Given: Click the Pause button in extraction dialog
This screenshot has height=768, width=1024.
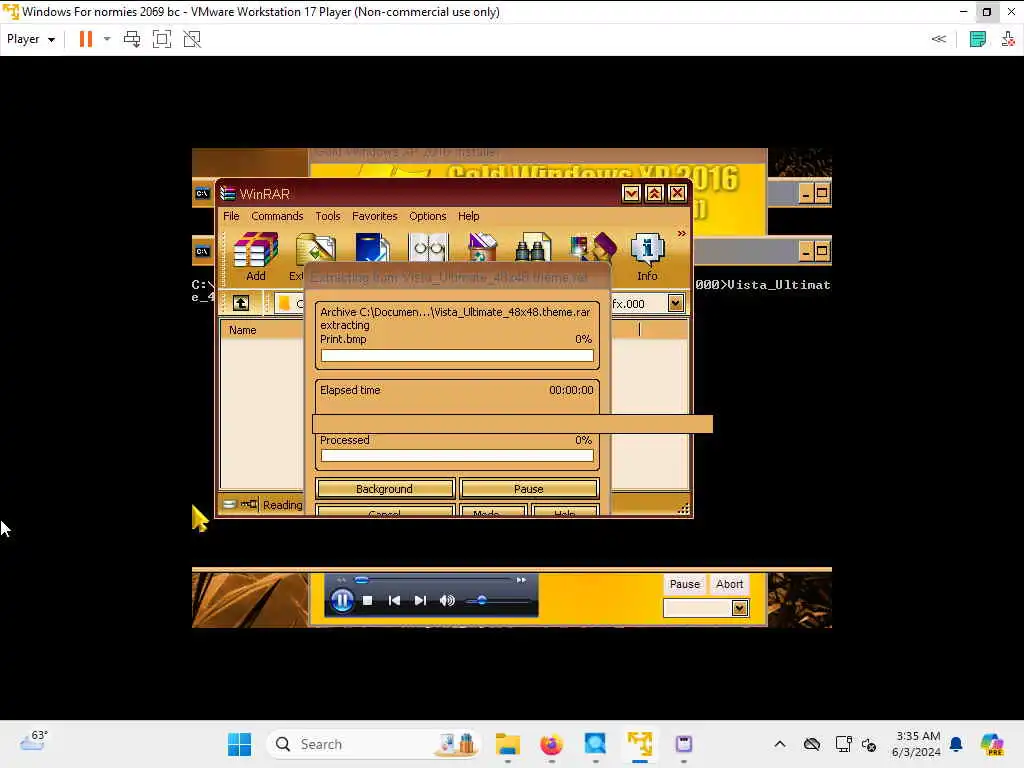Looking at the screenshot, I should coord(528,489).
